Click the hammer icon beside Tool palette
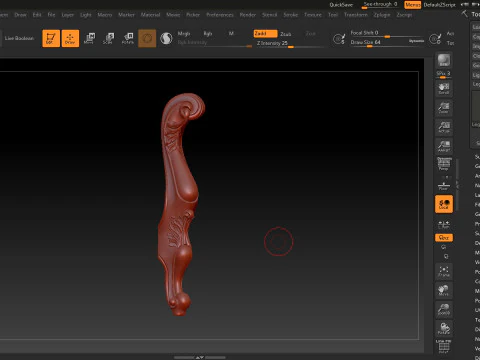This screenshot has height=360, width=480. (464, 14)
